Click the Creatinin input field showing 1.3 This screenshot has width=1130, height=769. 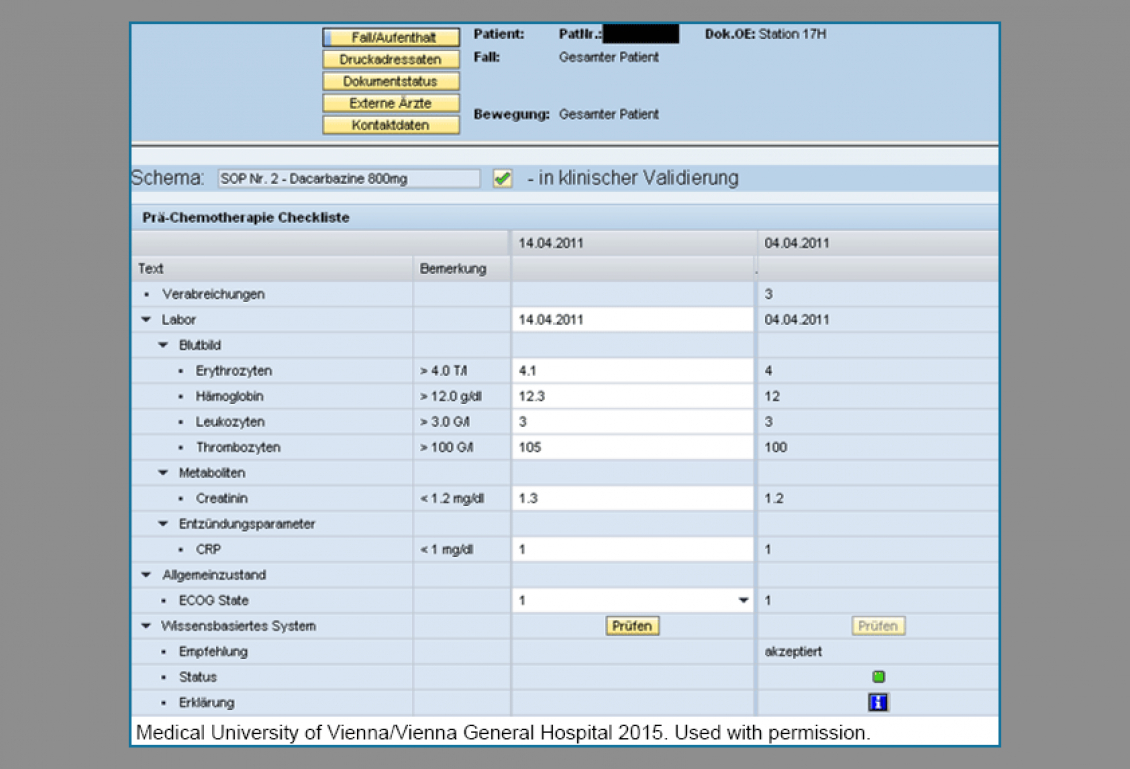pos(632,498)
